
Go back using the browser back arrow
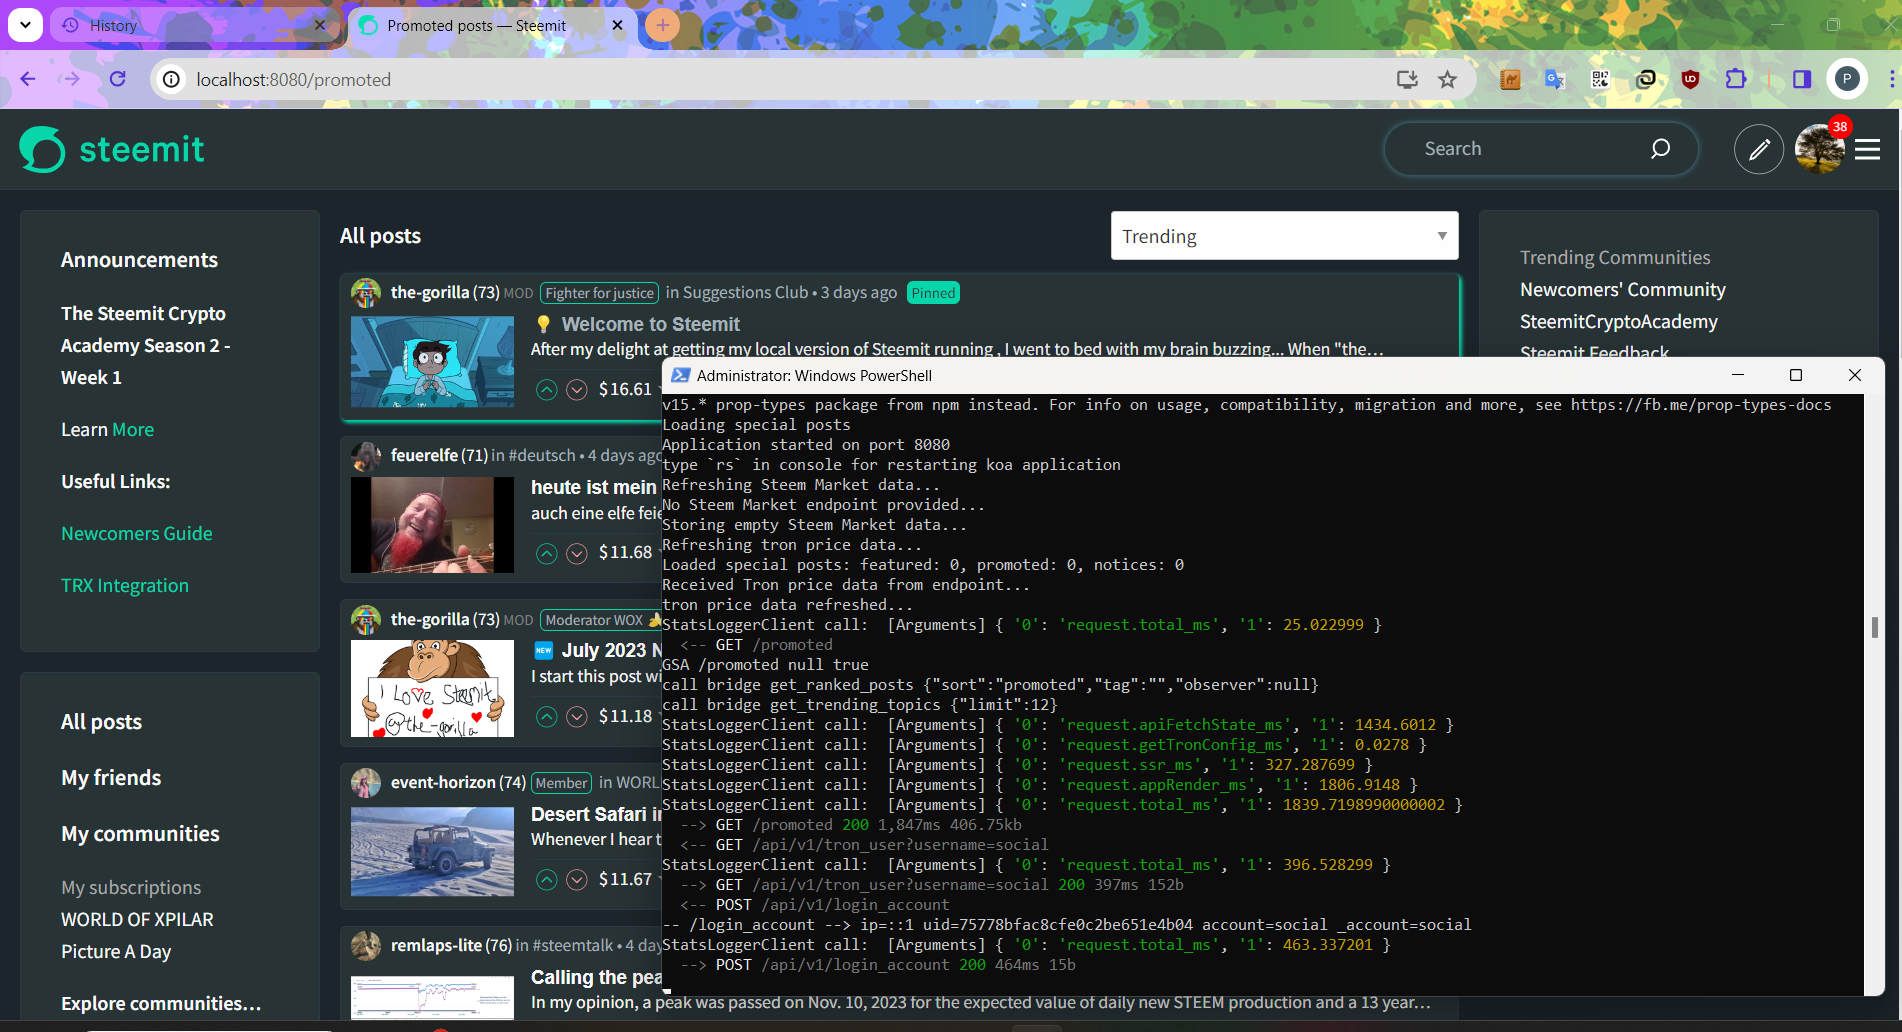[28, 79]
